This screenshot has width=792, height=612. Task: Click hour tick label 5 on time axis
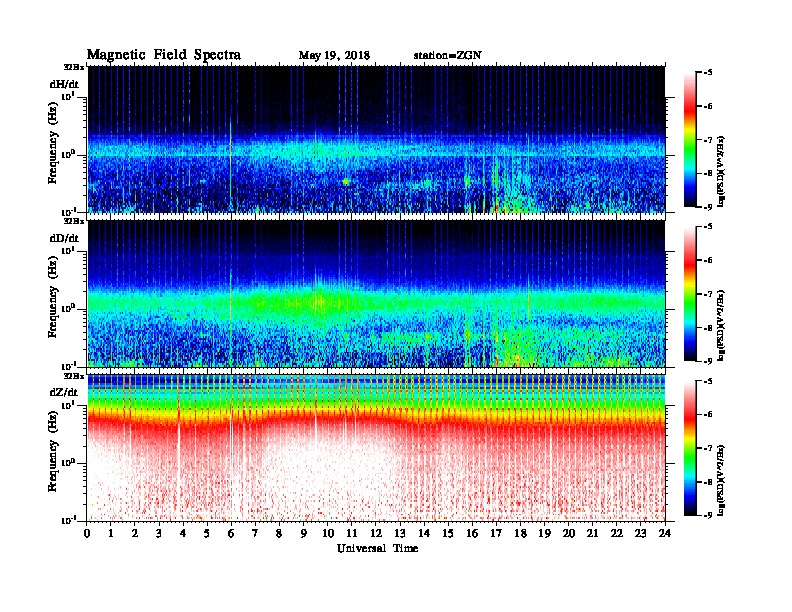click(x=207, y=534)
